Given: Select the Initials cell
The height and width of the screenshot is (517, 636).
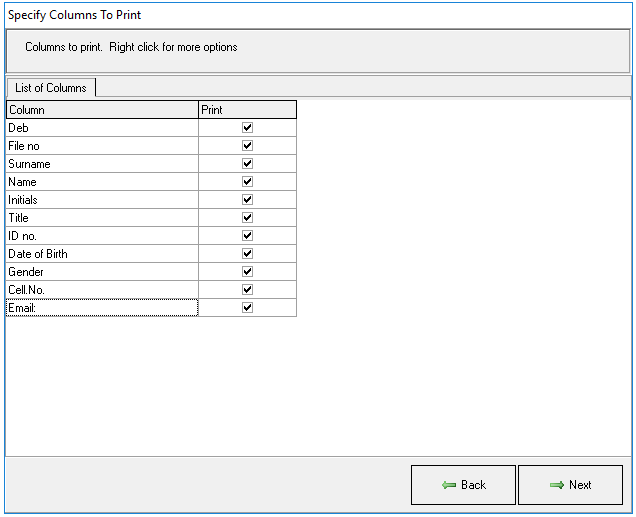Looking at the screenshot, I should click(102, 200).
